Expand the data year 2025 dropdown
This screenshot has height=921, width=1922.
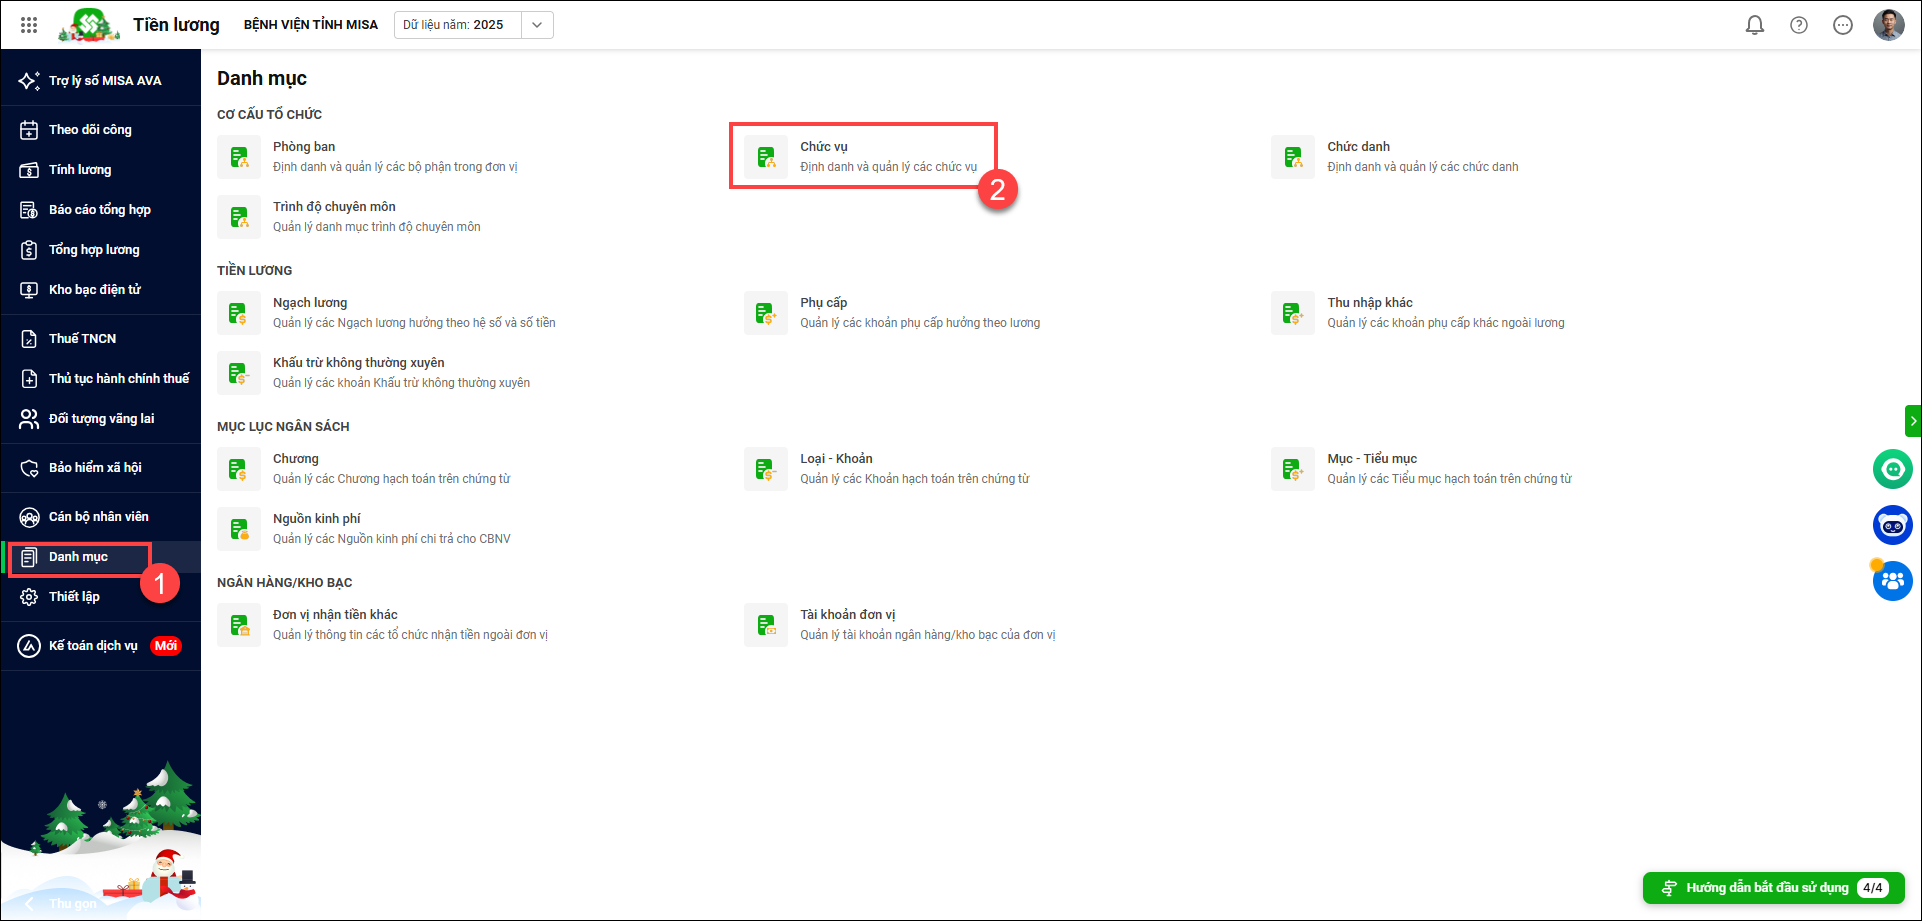(x=537, y=25)
